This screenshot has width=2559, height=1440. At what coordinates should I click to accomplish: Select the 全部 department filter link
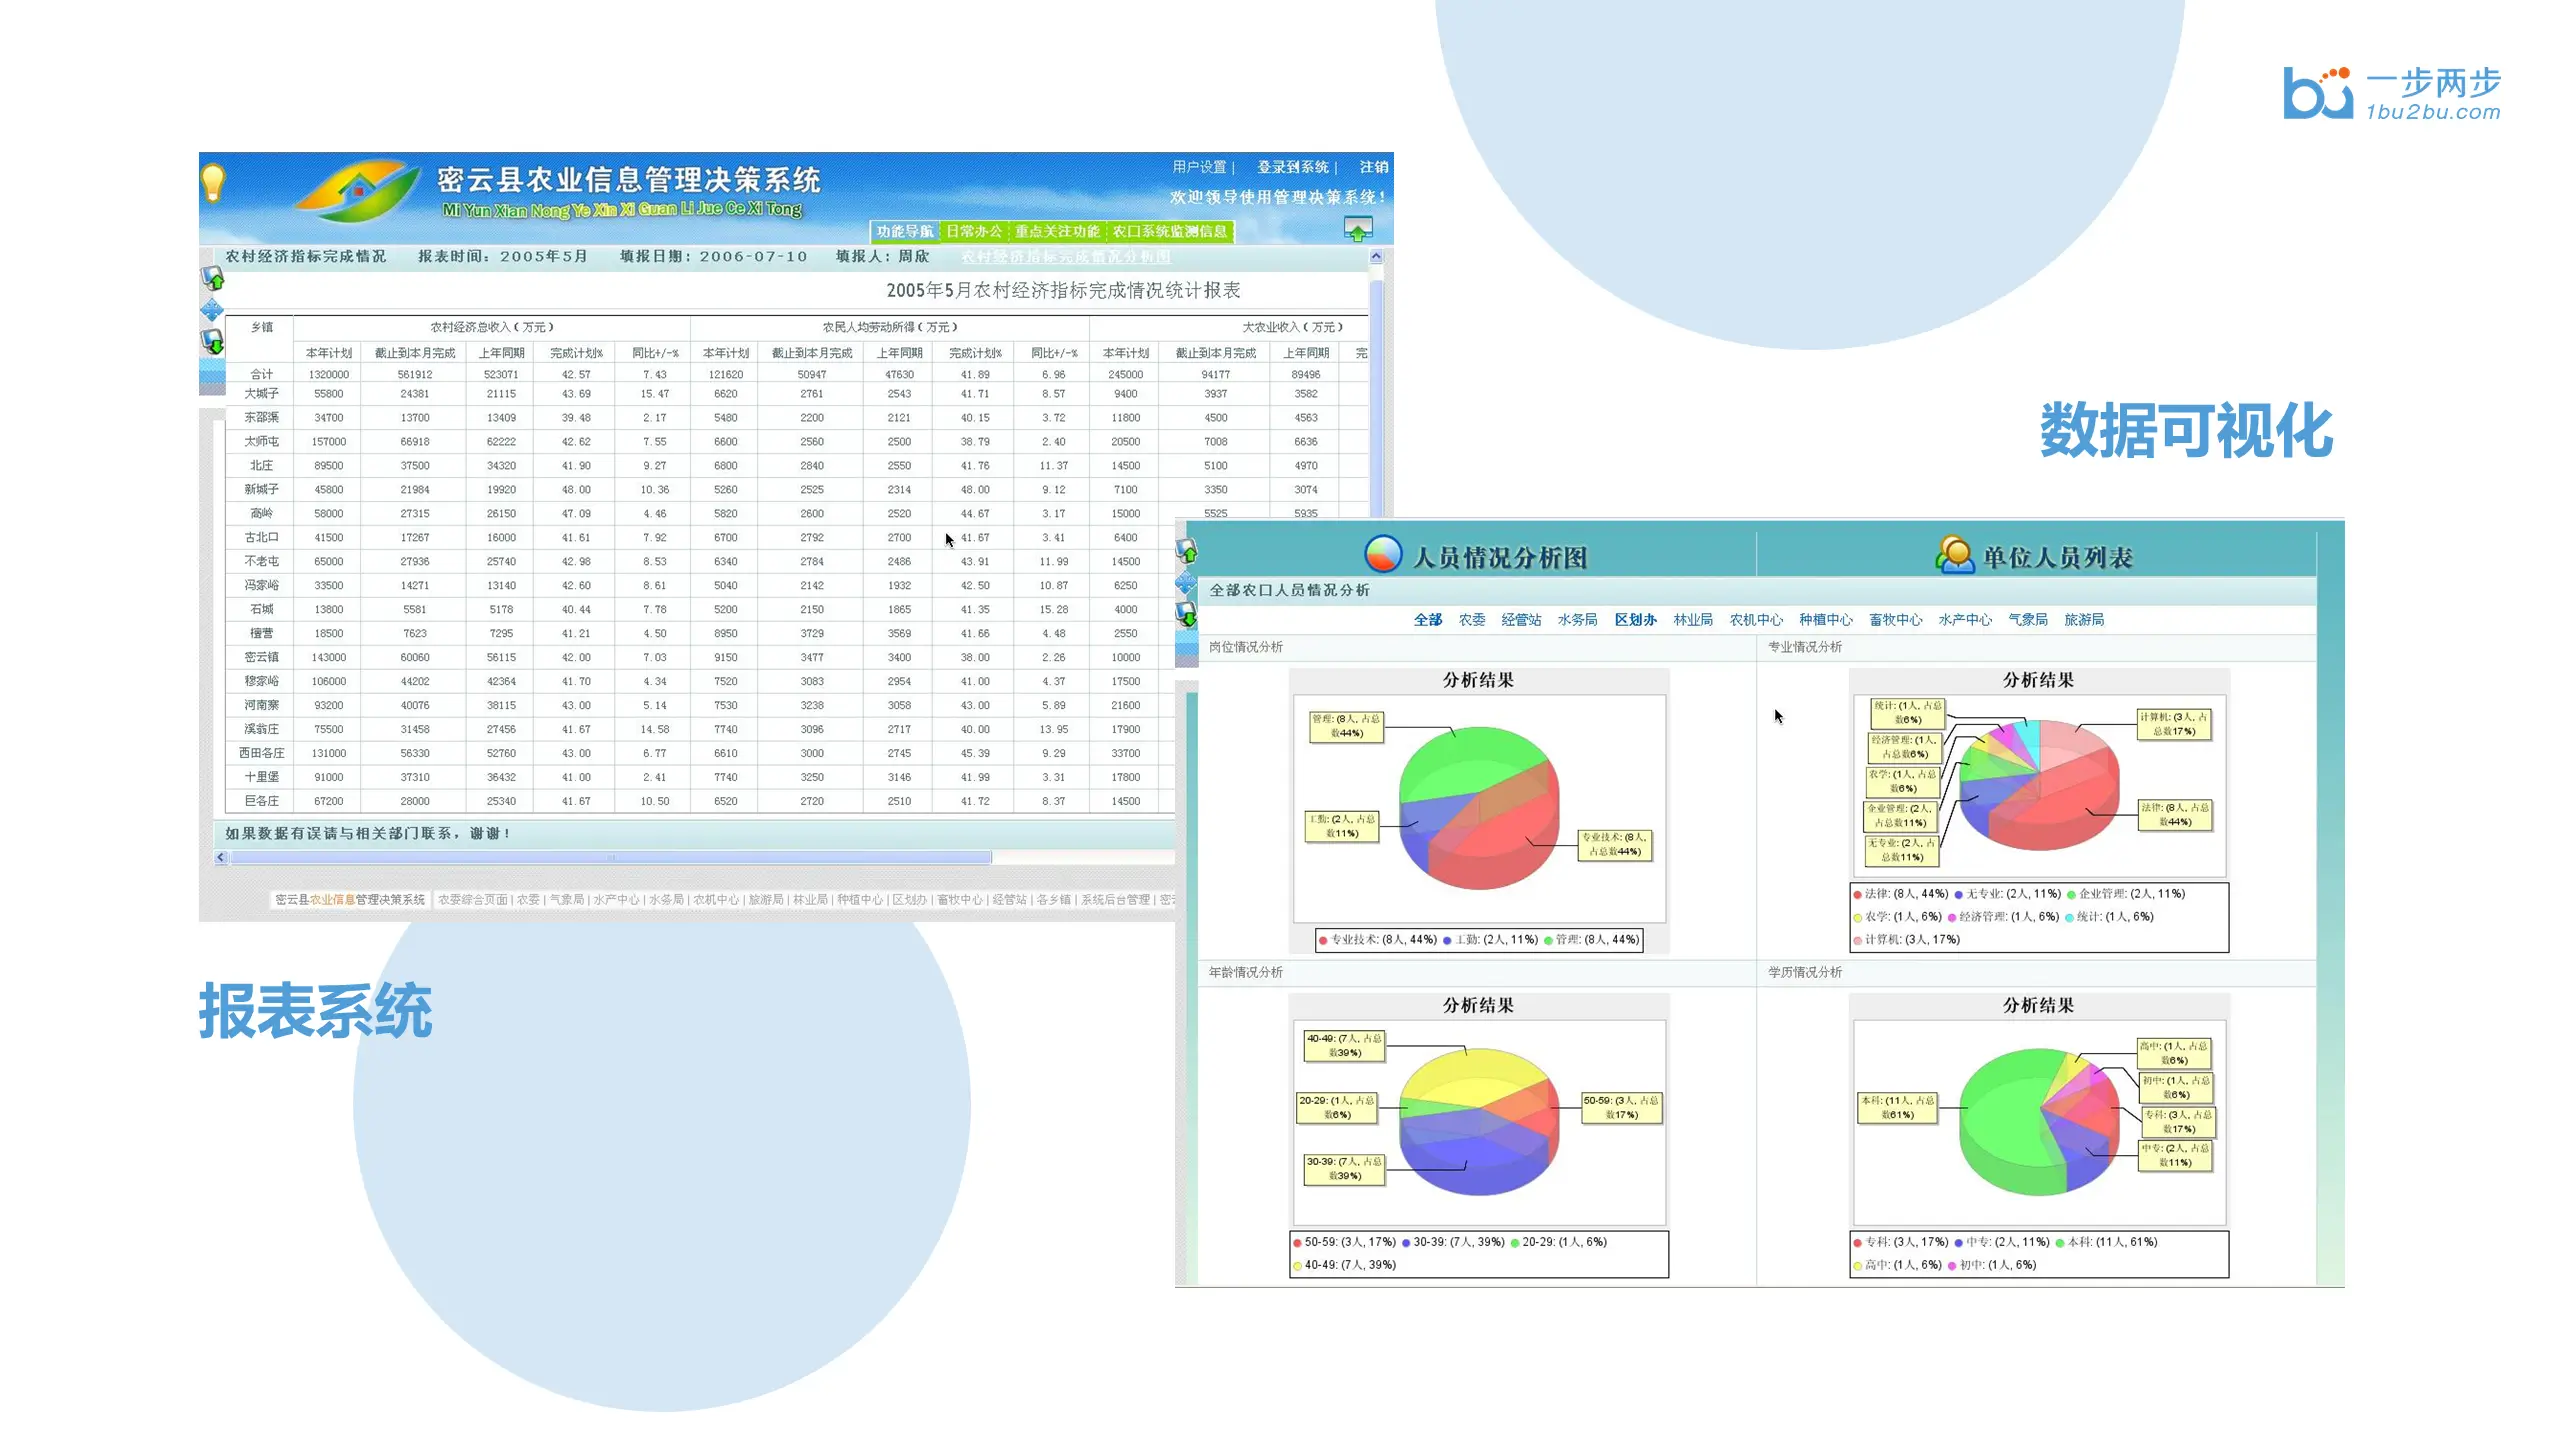[1427, 620]
